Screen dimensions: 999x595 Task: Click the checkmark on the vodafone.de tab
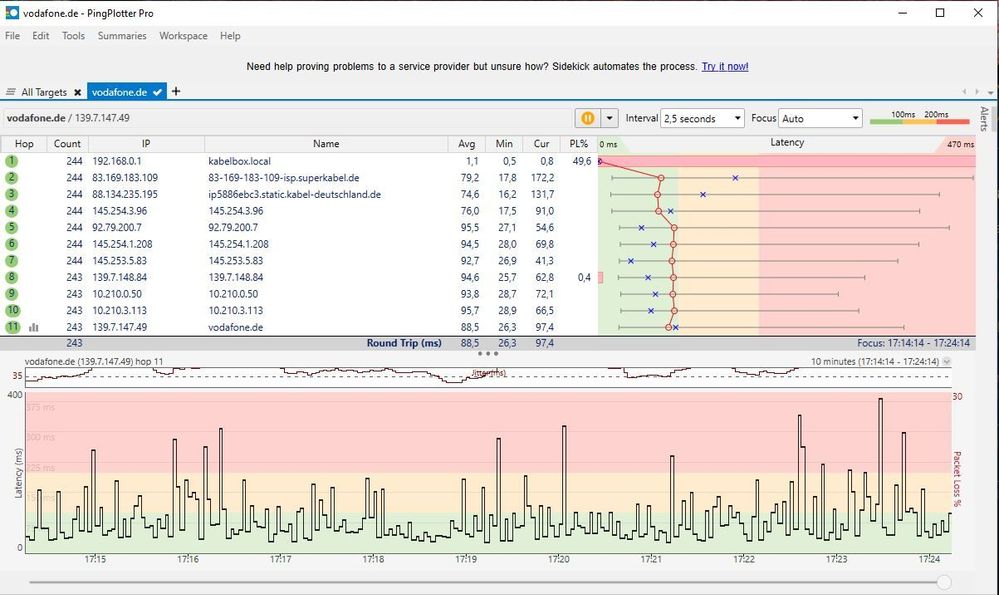(x=158, y=92)
